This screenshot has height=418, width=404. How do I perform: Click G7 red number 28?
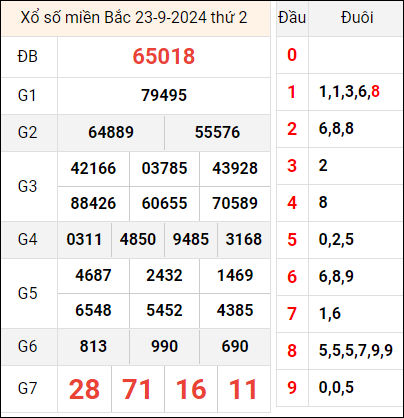pyautogui.click(x=84, y=389)
